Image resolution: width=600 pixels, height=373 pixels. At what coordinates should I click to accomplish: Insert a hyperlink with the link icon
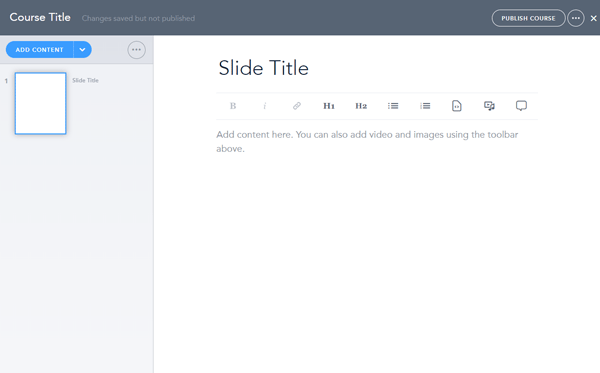click(x=297, y=106)
